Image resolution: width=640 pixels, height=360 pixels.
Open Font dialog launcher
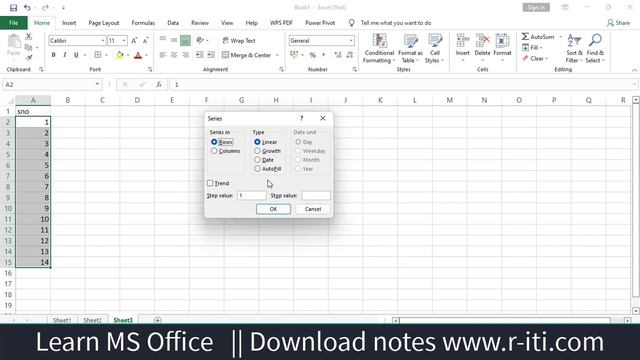pyautogui.click(x=150, y=69)
